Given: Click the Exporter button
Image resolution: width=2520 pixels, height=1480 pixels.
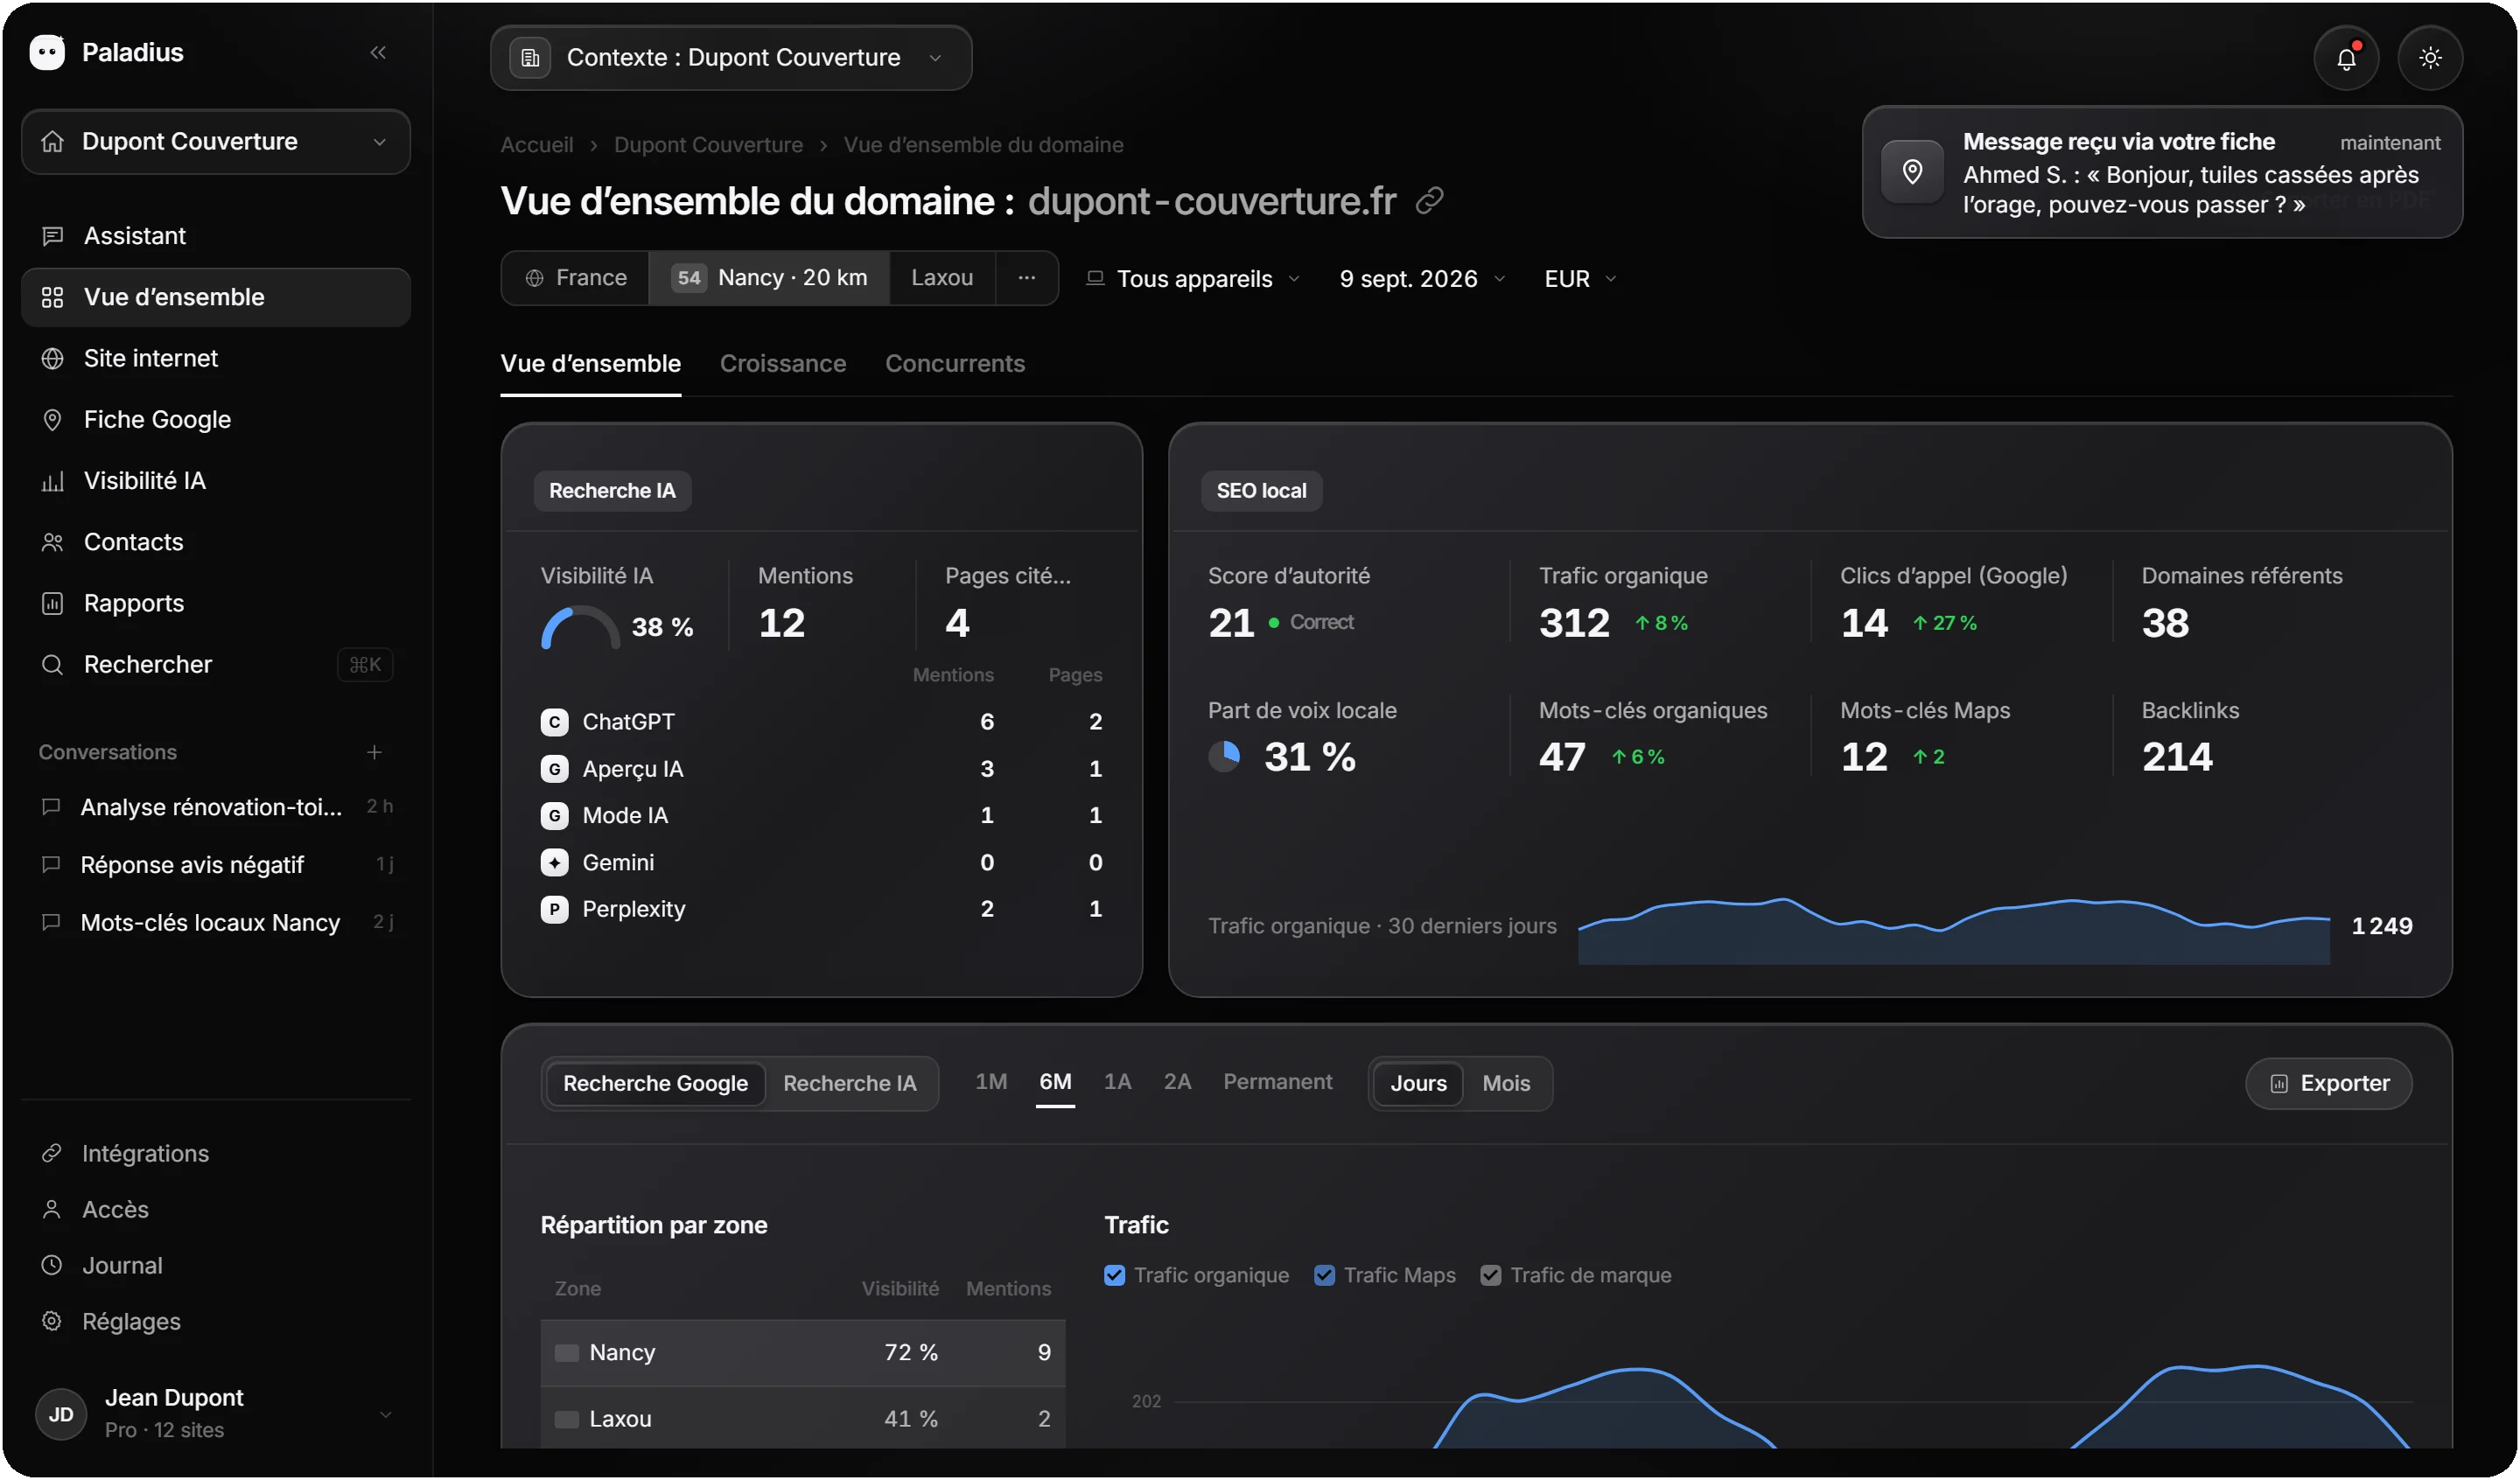Looking at the screenshot, I should click(2329, 1084).
